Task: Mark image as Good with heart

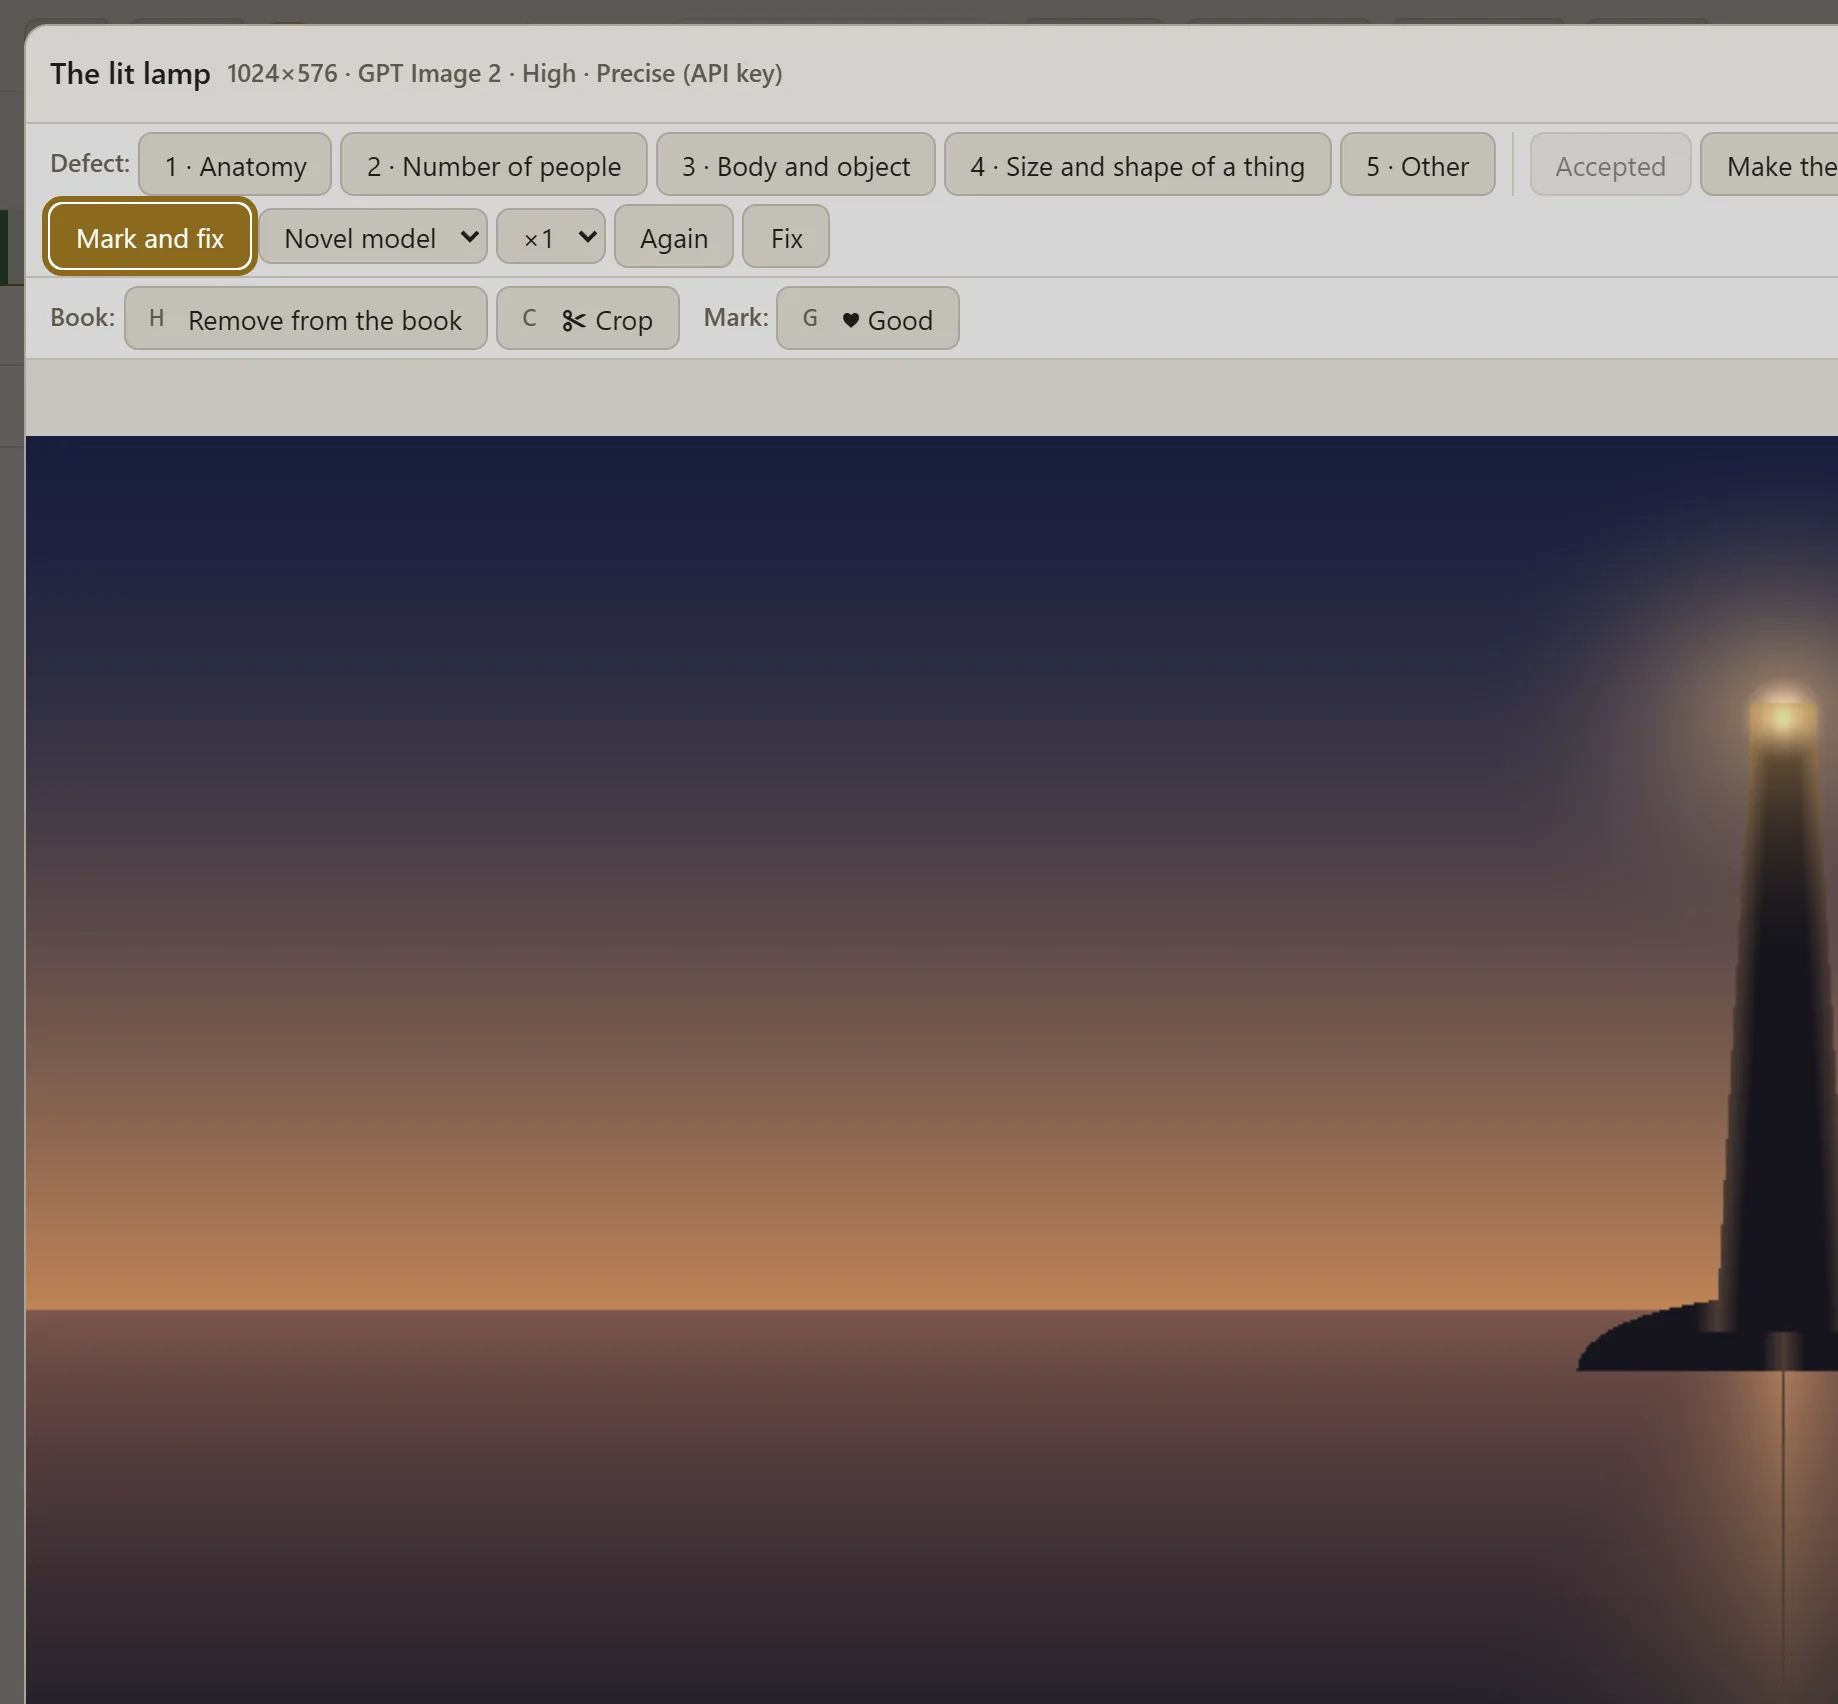Action: (x=867, y=319)
